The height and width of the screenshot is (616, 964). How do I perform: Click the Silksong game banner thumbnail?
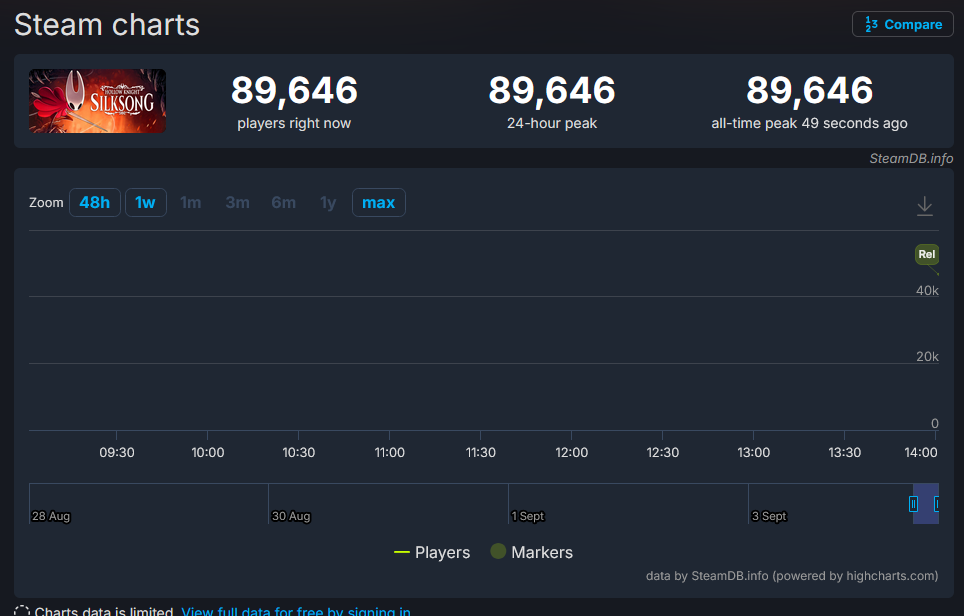point(97,101)
